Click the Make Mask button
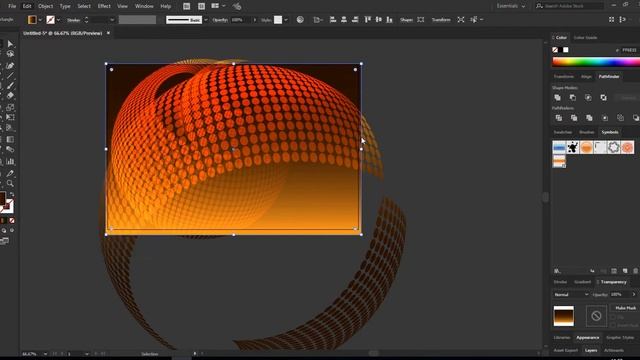This screenshot has height=360, width=640. click(625, 308)
